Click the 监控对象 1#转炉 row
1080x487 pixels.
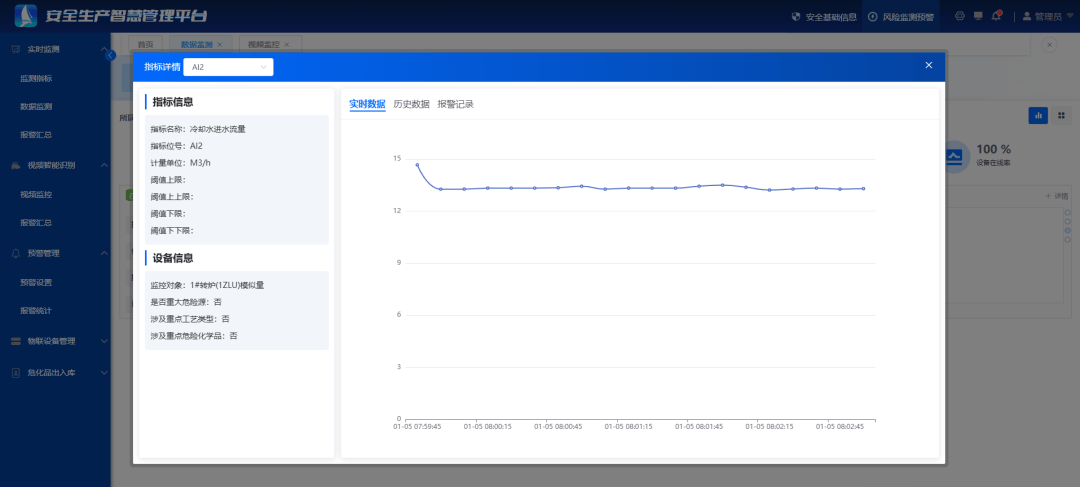click(x=207, y=285)
